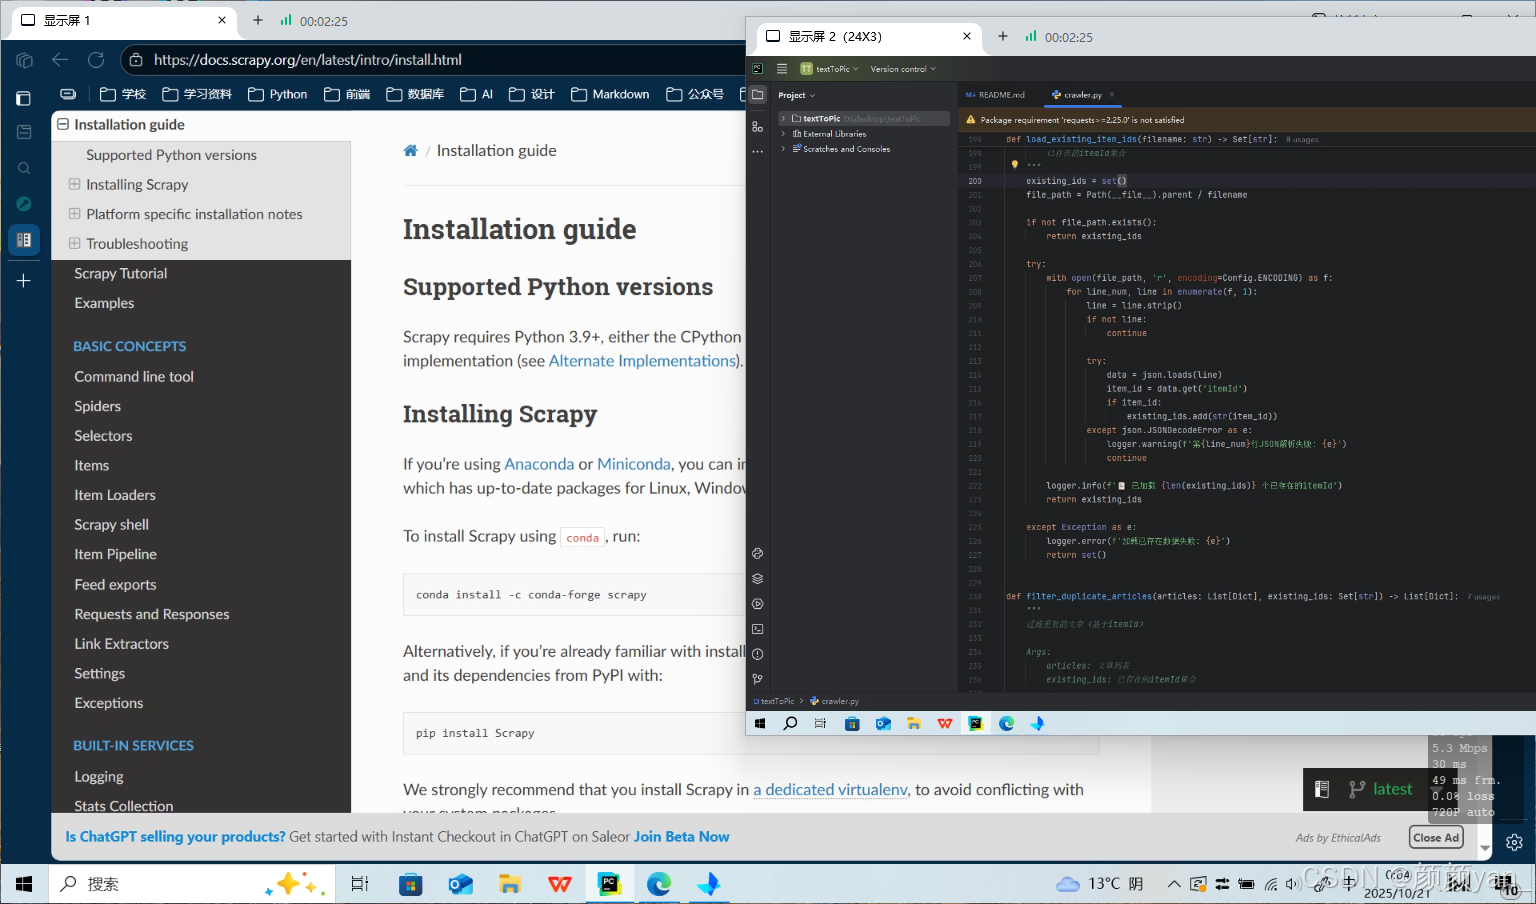Open the latest version selector flyout
1536x904 pixels.
coord(1381,789)
